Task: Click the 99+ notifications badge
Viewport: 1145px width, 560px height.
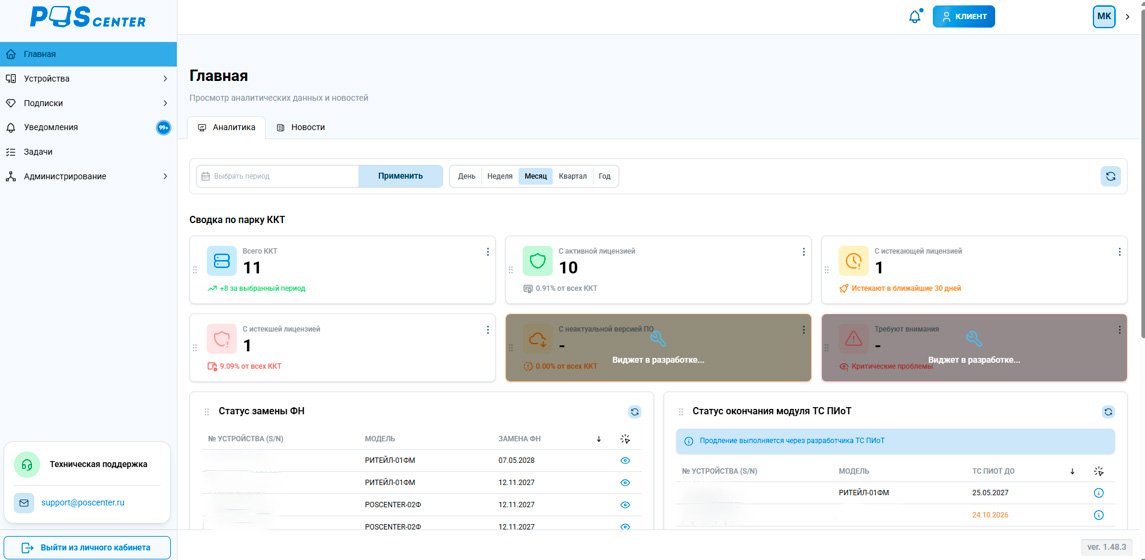Action: tap(164, 128)
